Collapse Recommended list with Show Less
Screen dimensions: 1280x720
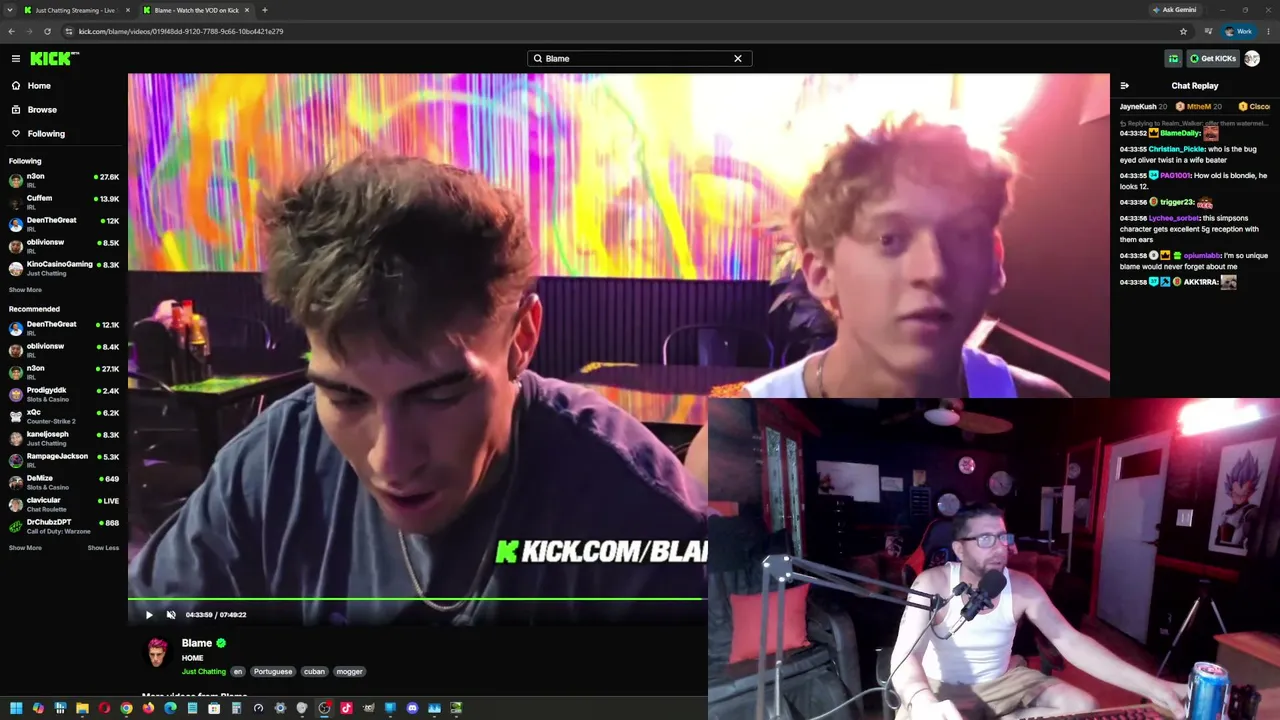pyautogui.click(x=103, y=548)
